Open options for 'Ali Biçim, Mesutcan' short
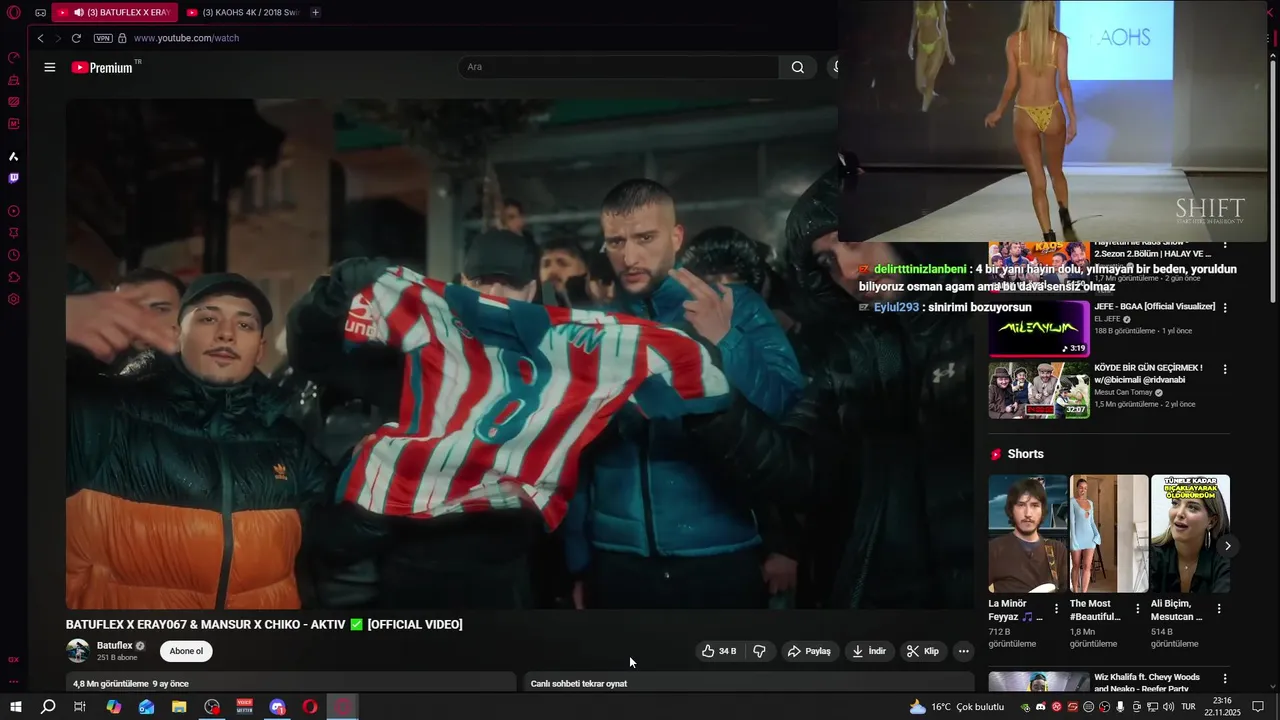 tap(1218, 608)
